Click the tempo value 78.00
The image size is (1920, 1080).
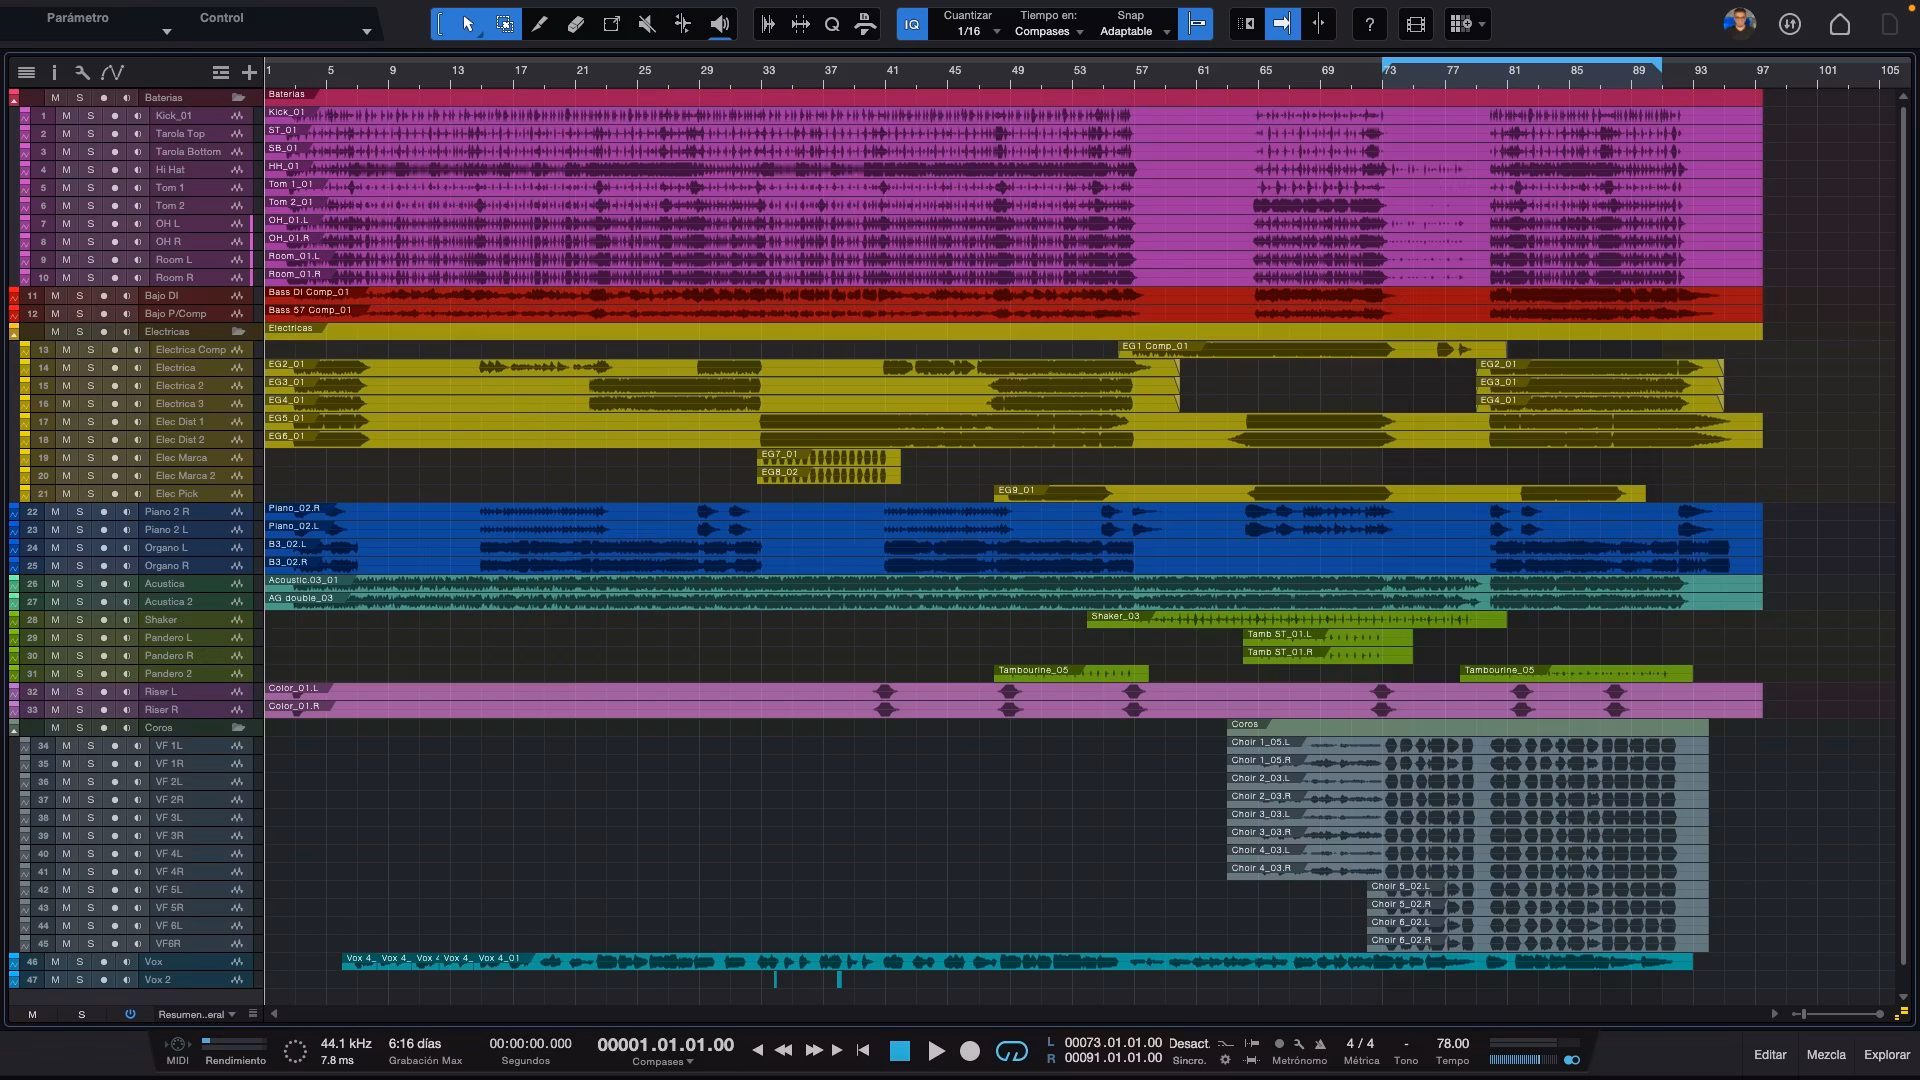[x=1452, y=1043]
